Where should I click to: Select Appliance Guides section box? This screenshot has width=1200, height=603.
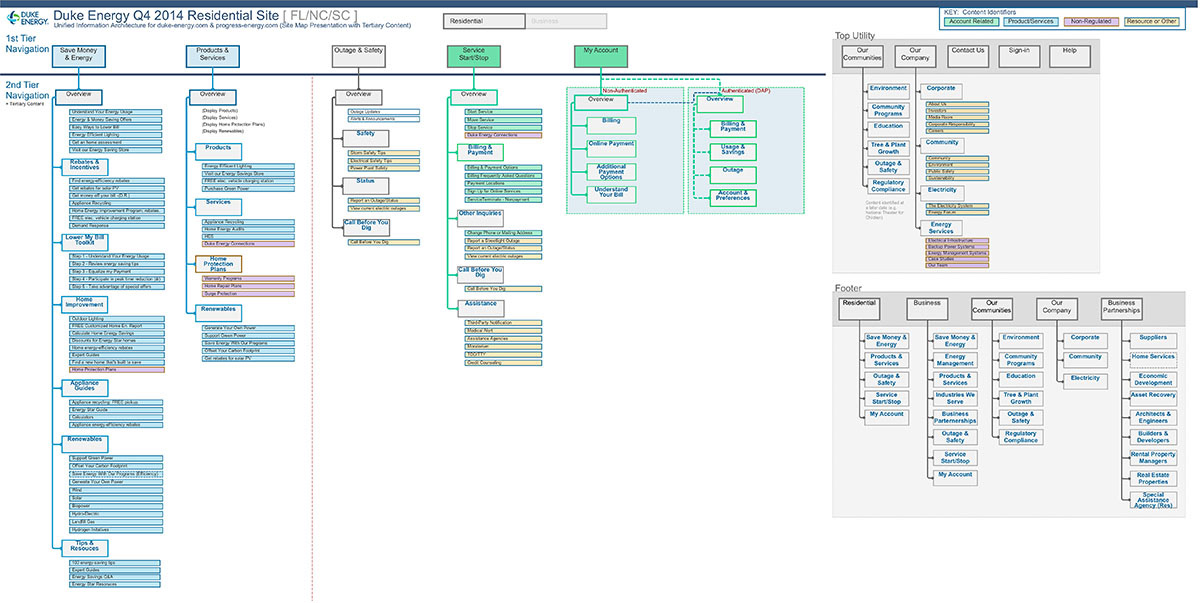[84, 388]
